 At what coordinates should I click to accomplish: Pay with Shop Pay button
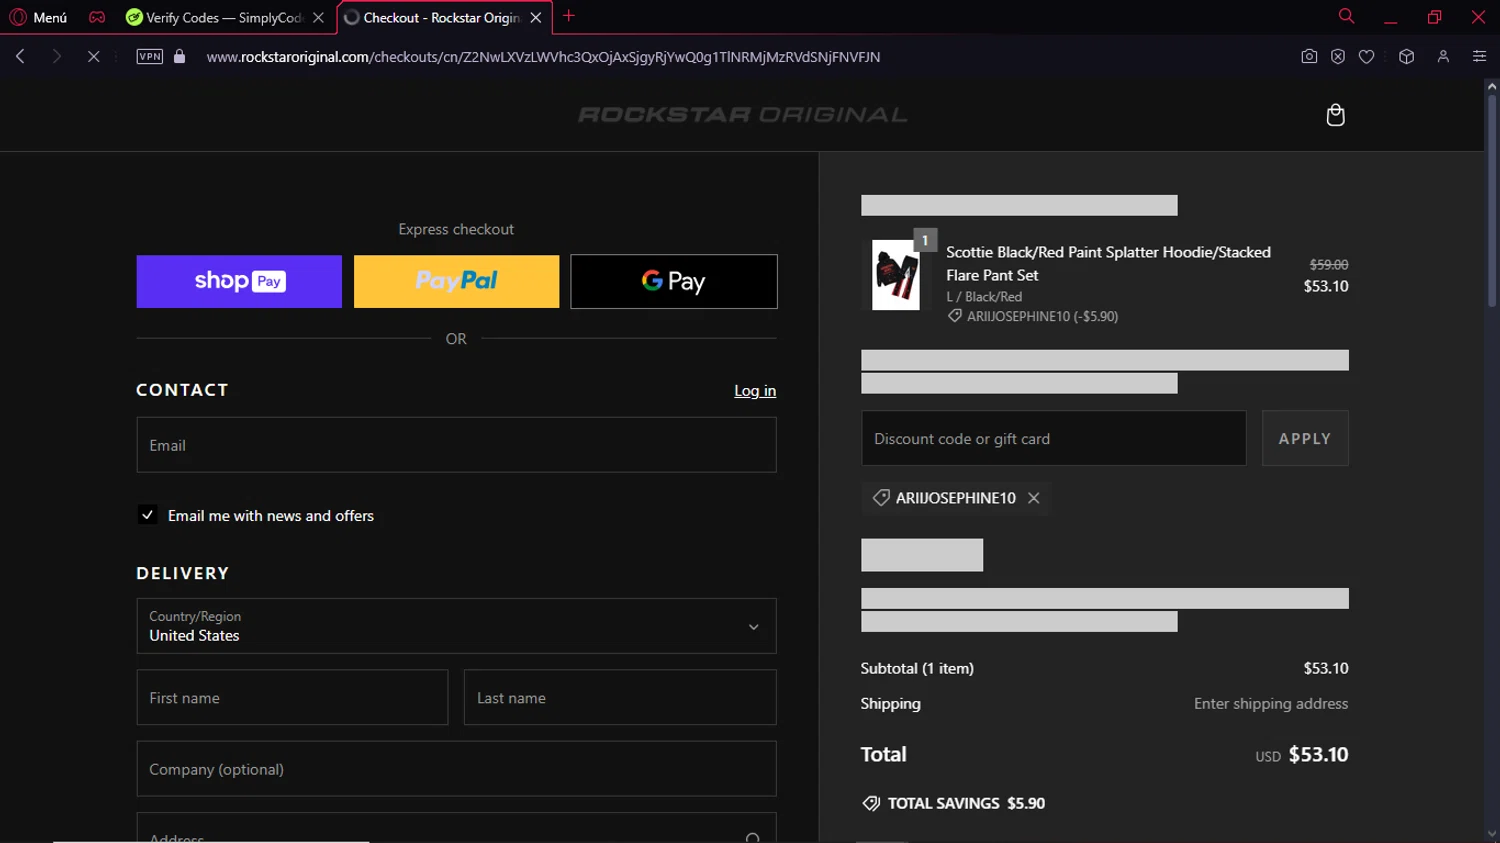239,281
